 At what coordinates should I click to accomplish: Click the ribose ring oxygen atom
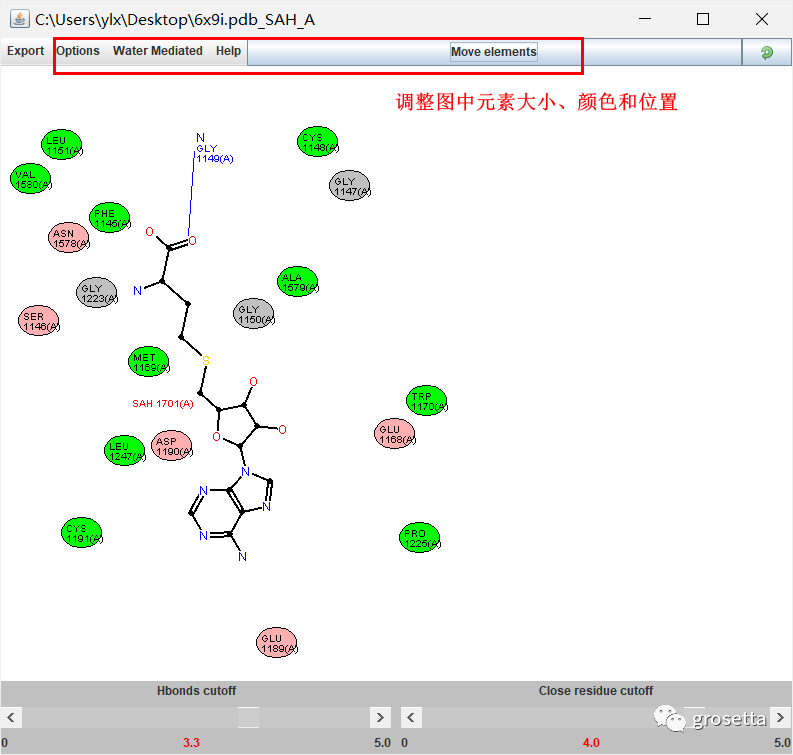[x=216, y=437]
